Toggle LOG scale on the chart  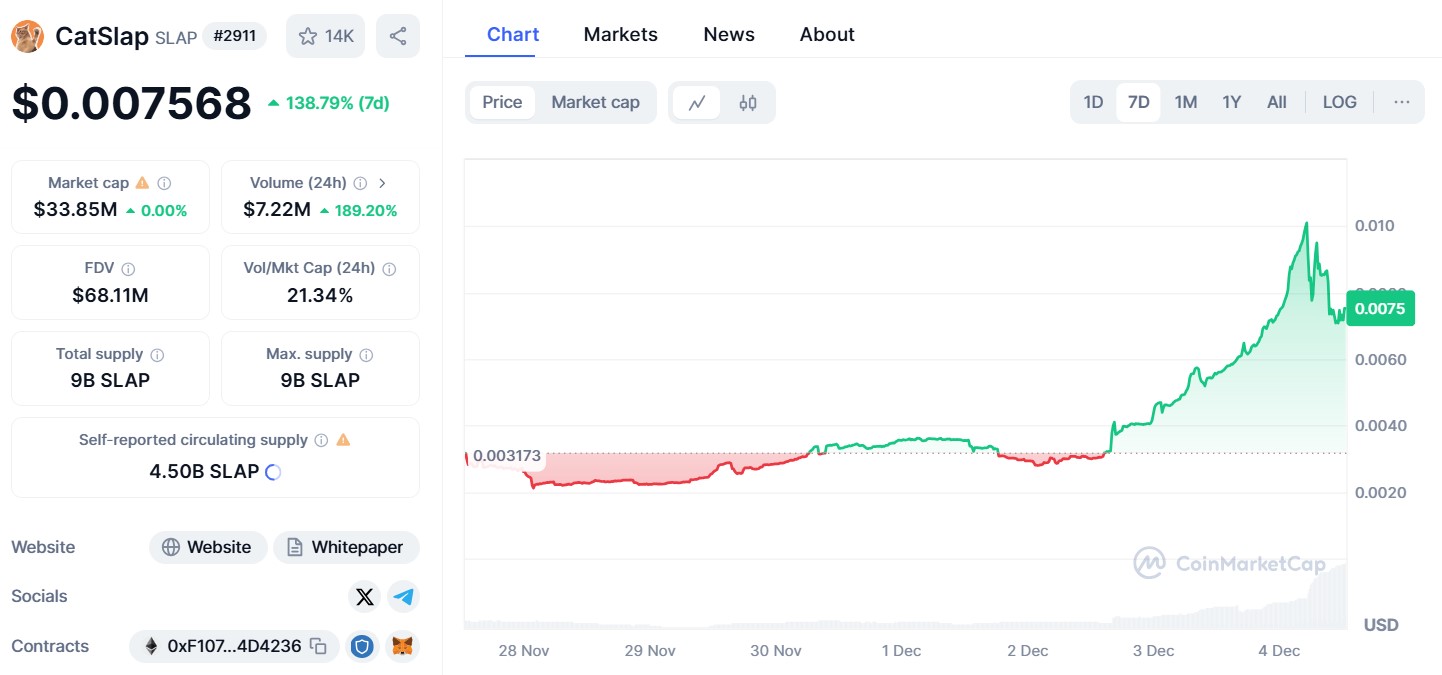(1339, 102)
